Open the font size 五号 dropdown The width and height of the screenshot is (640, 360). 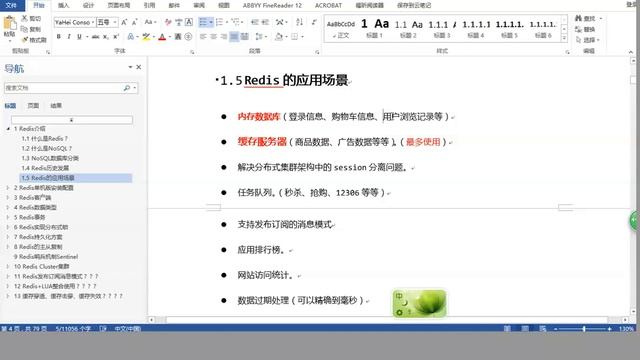[116, 22]
